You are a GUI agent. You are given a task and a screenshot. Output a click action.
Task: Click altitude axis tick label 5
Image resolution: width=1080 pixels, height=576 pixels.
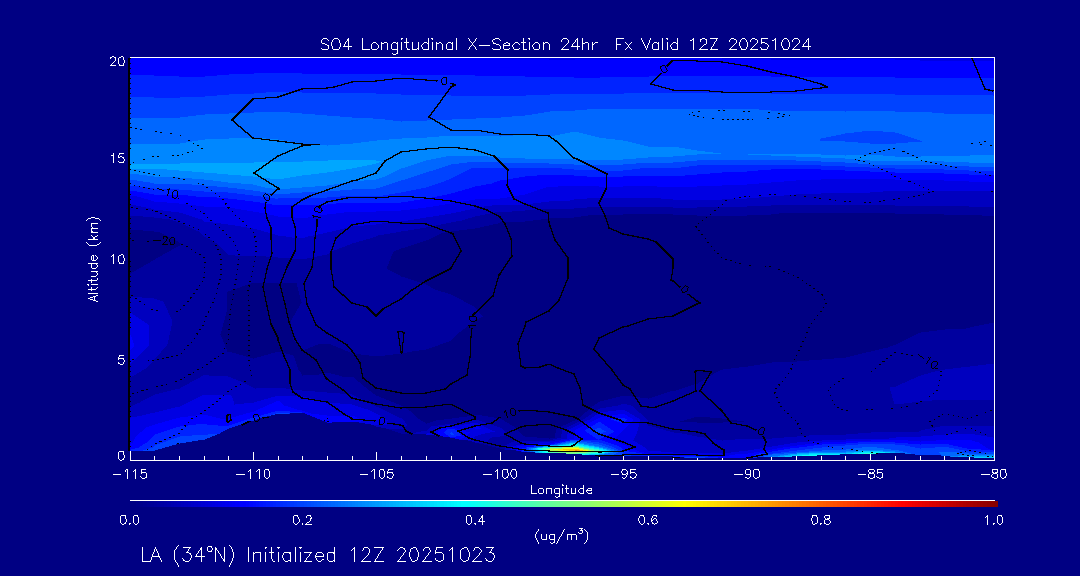pyautogui.click(x=120, y=360)
